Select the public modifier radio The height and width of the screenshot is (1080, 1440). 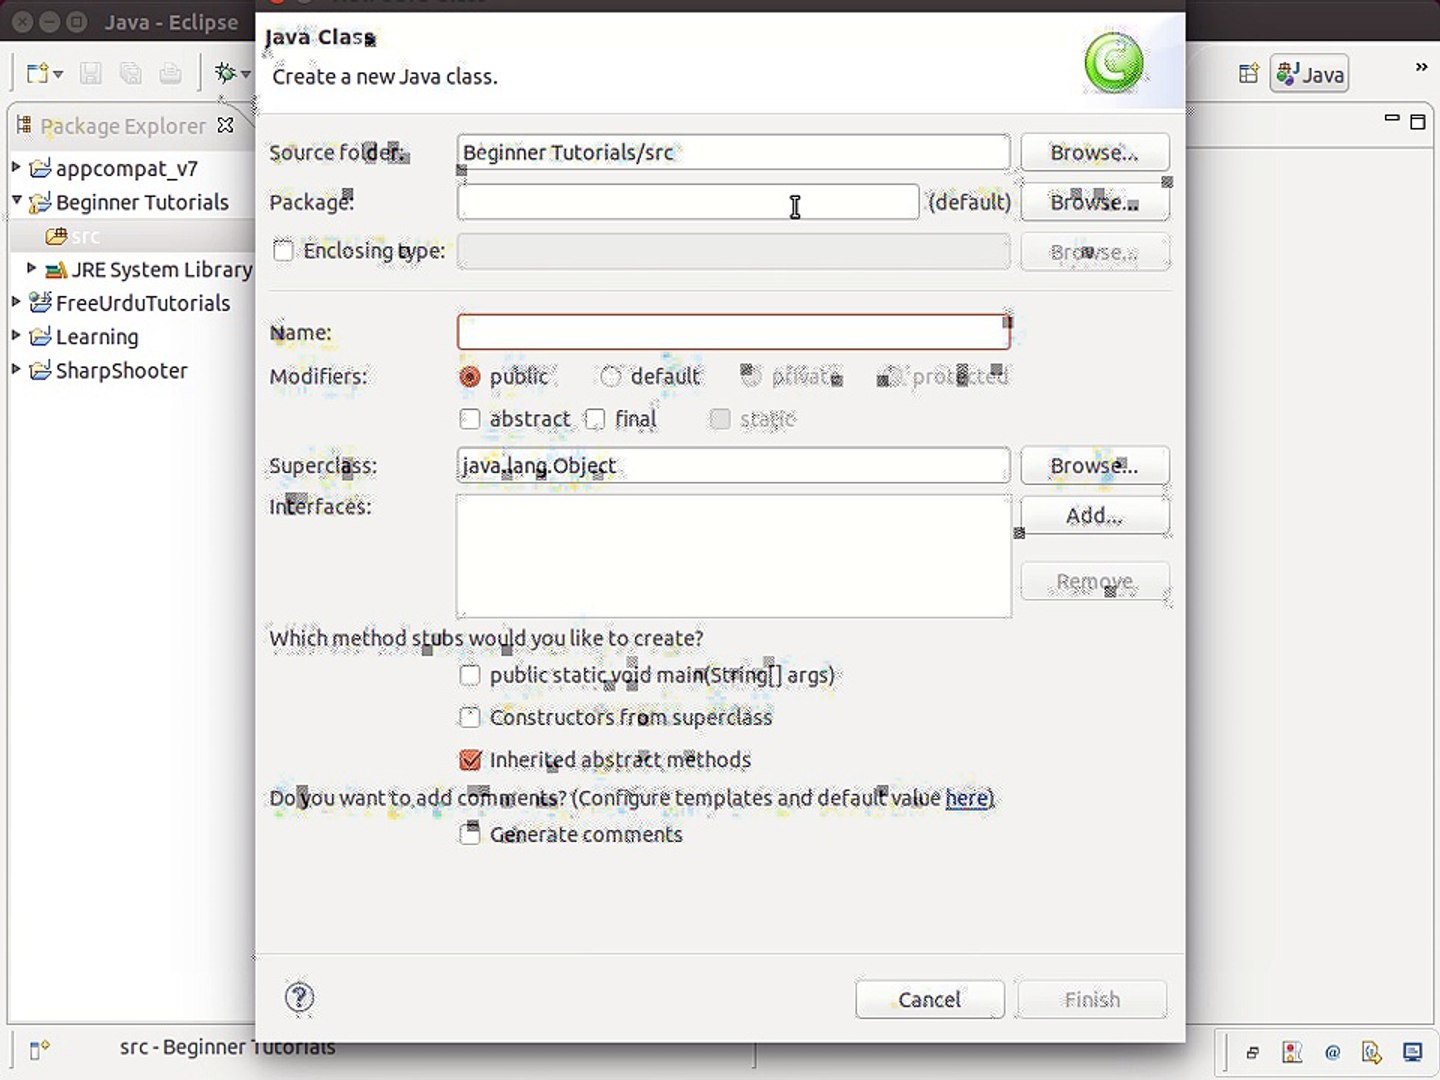470,377
